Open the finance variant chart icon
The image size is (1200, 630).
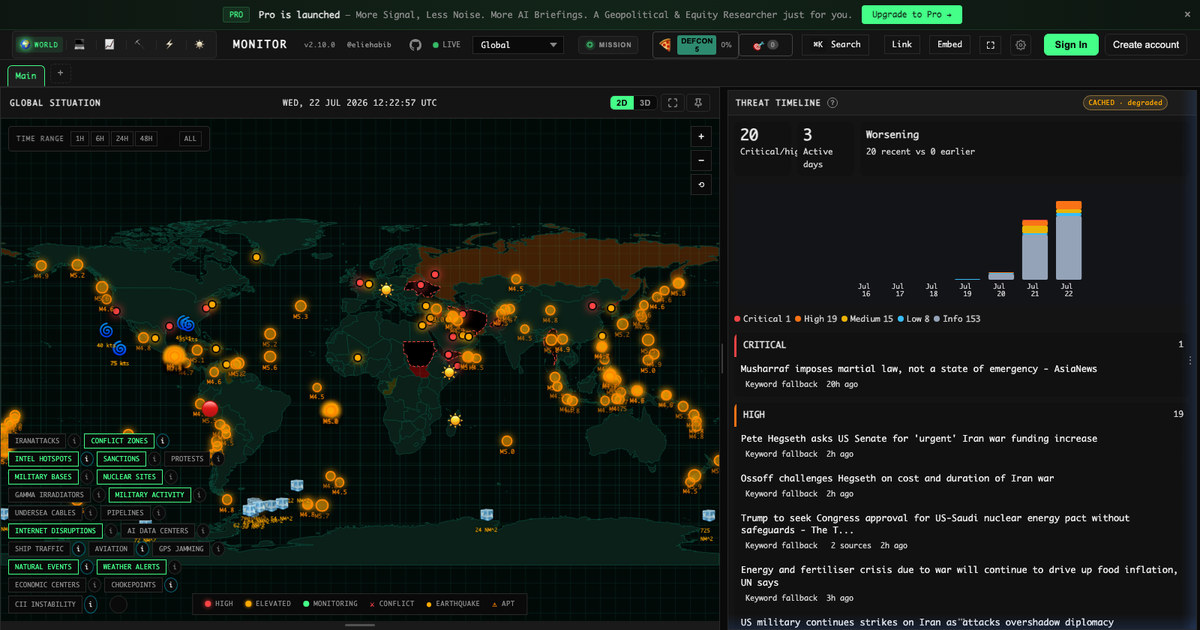[x=109, y=45]
